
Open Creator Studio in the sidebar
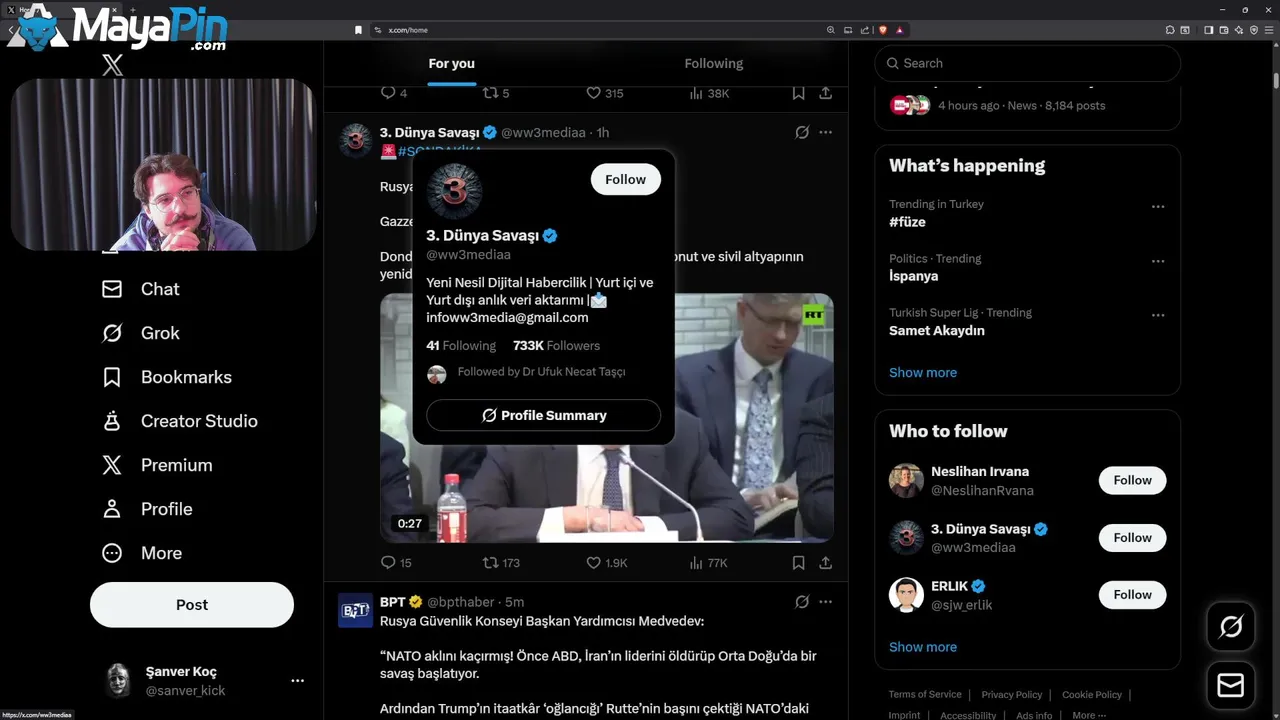(180, 421)
